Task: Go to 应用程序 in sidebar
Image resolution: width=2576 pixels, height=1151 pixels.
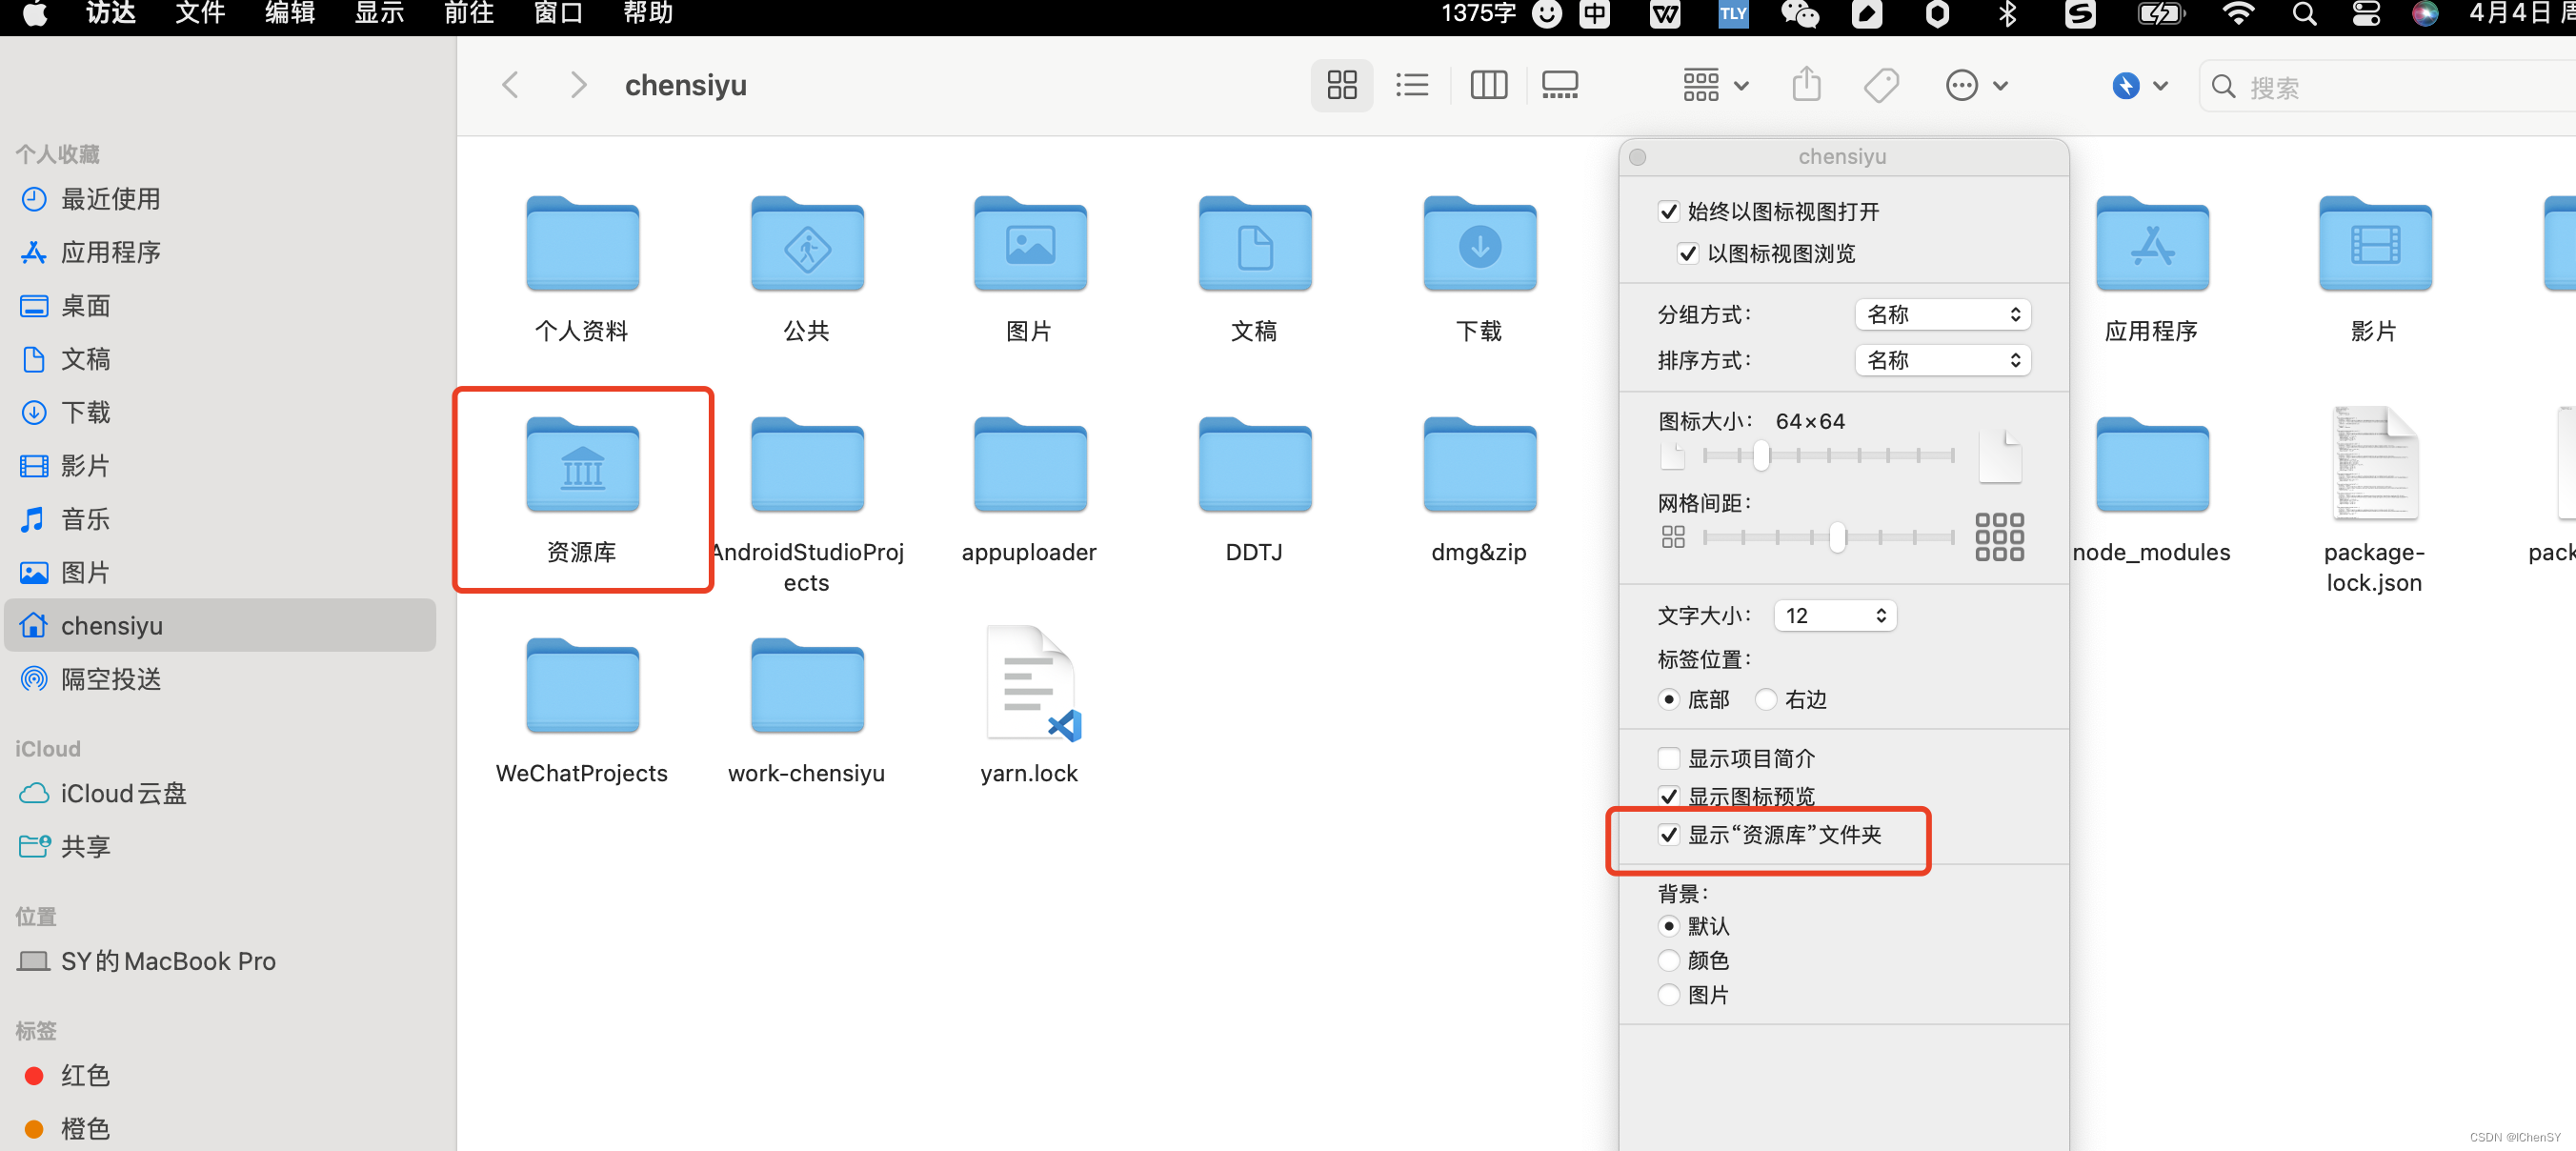Action: (x=220, y=252)
